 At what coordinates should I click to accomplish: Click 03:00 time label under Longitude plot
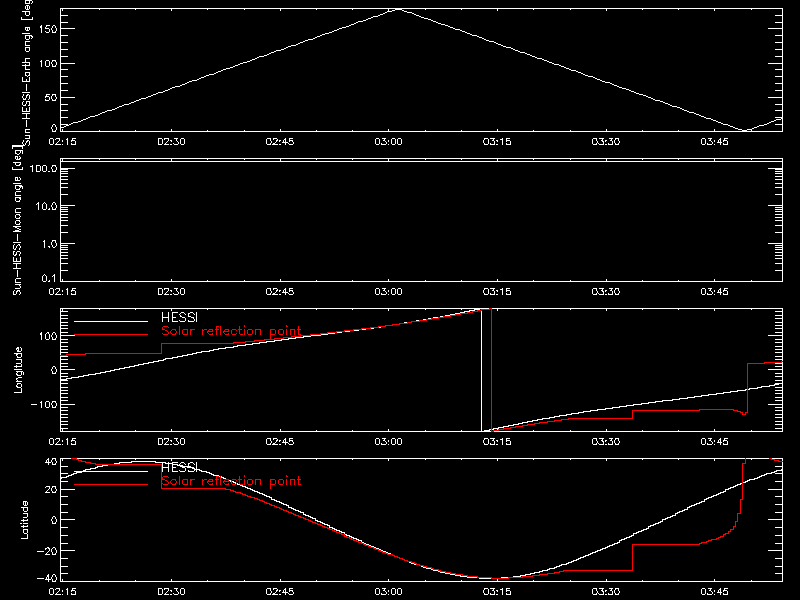pos(388,441)
